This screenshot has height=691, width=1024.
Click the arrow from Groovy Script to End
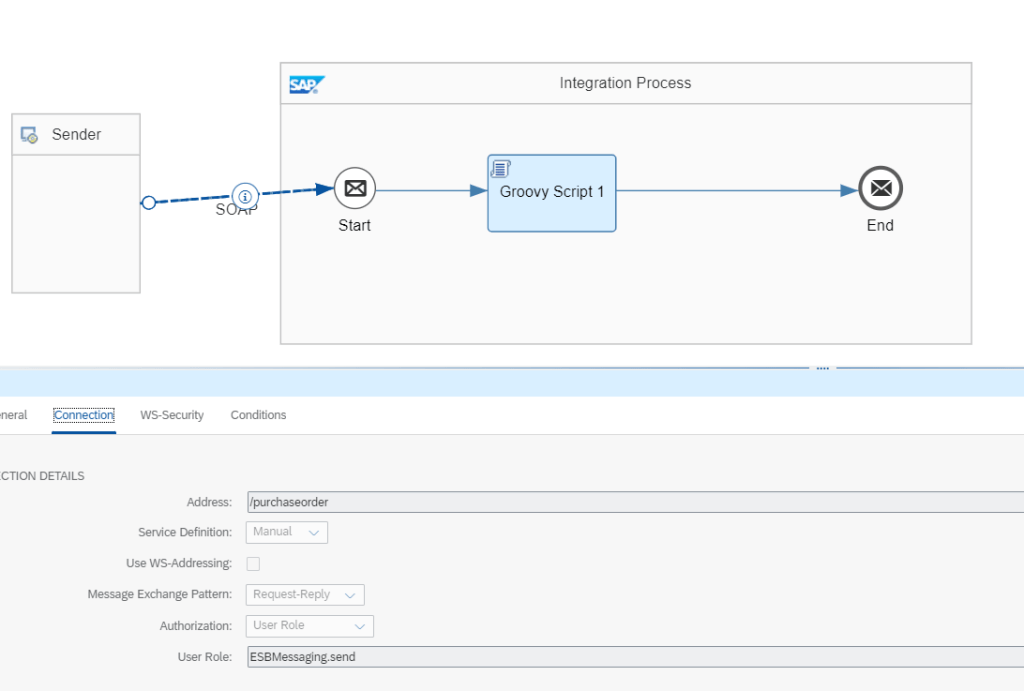735,190
